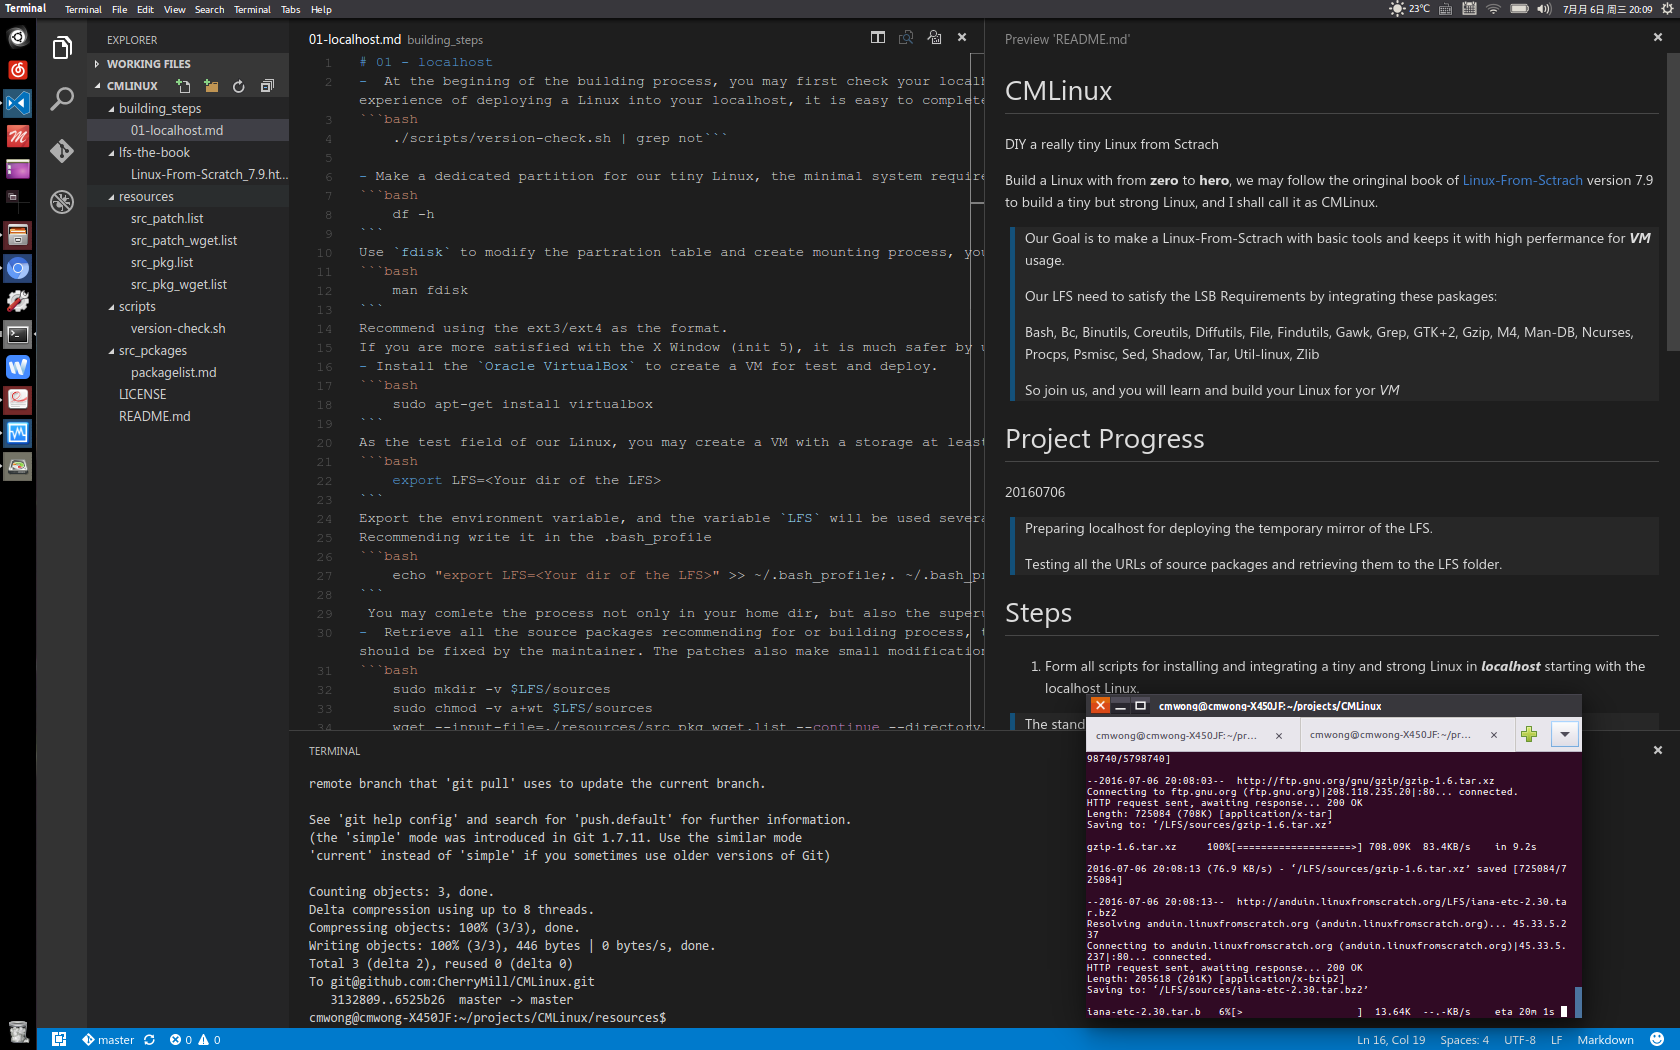Open the Explorer view in the activity bar
Screen dimensions: 1680x1050
(62, 47)
